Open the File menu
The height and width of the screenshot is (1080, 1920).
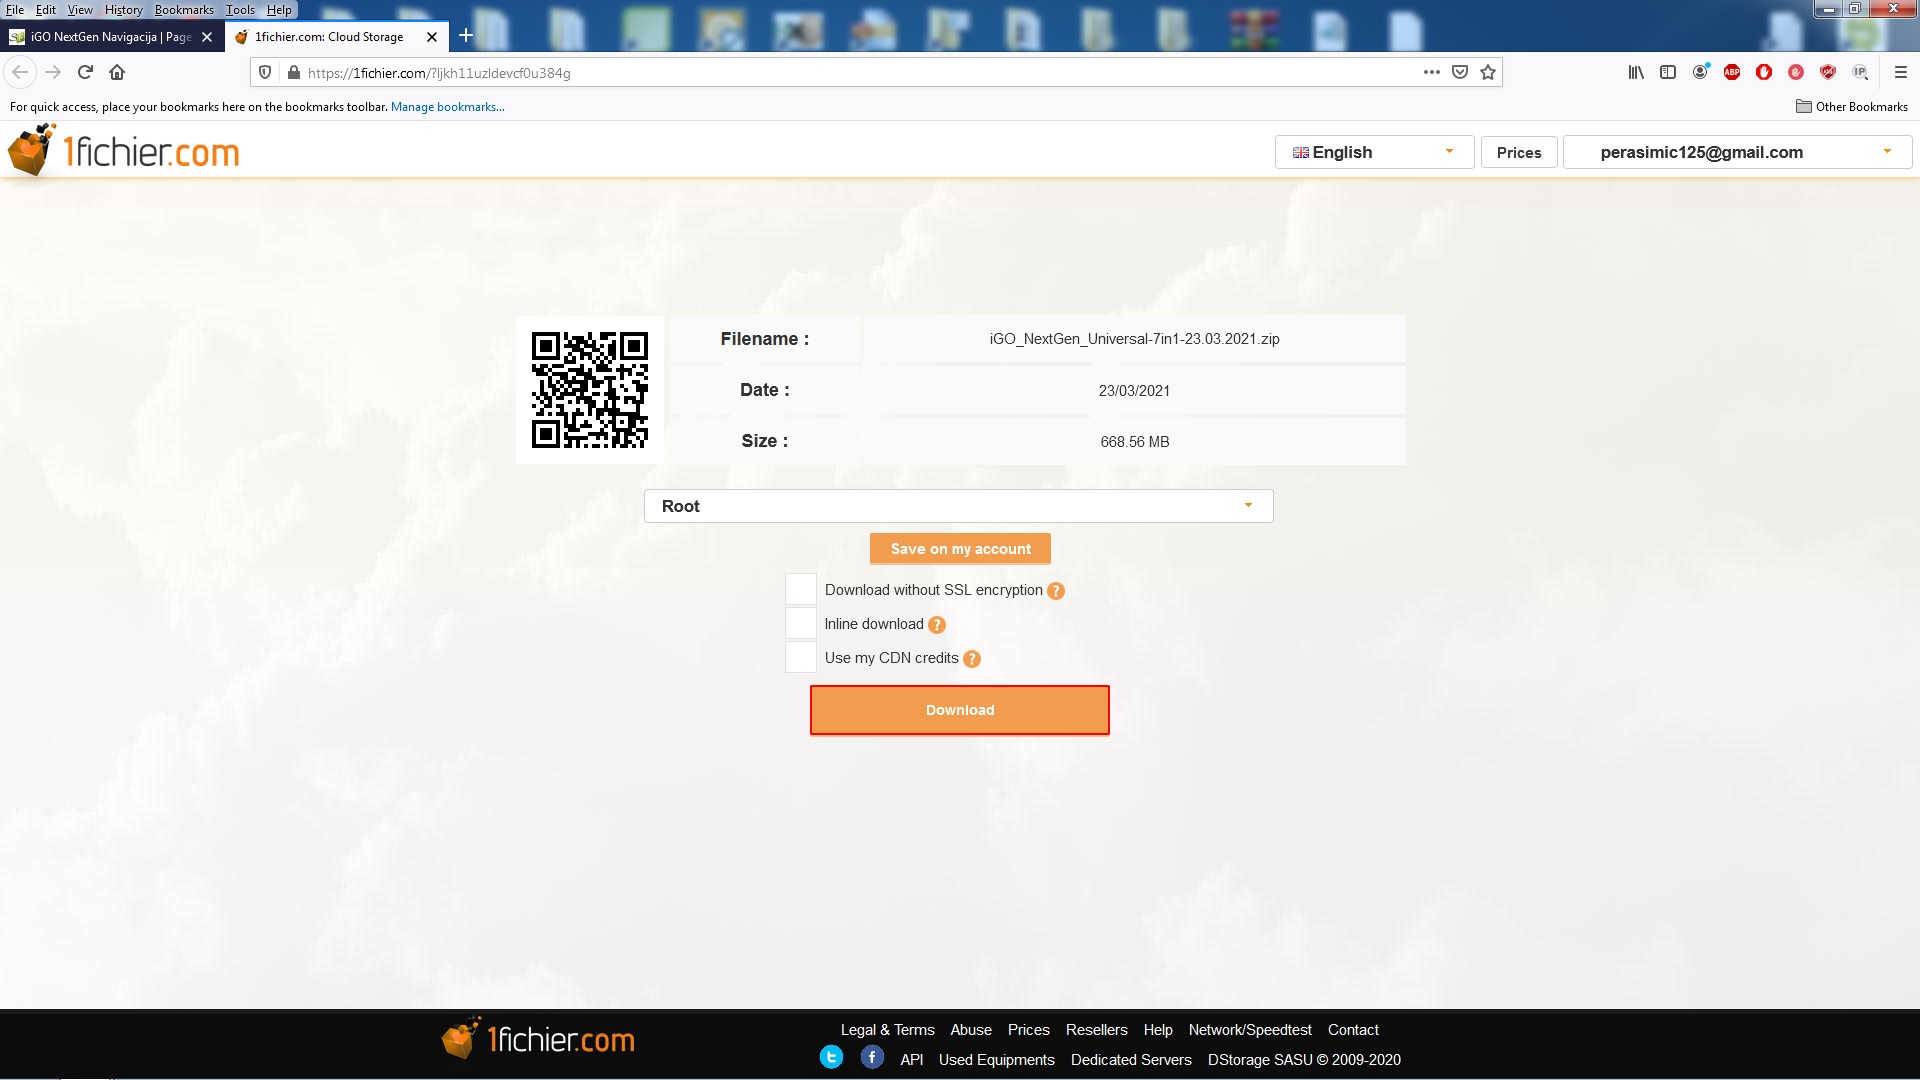(x=15, y=10)
